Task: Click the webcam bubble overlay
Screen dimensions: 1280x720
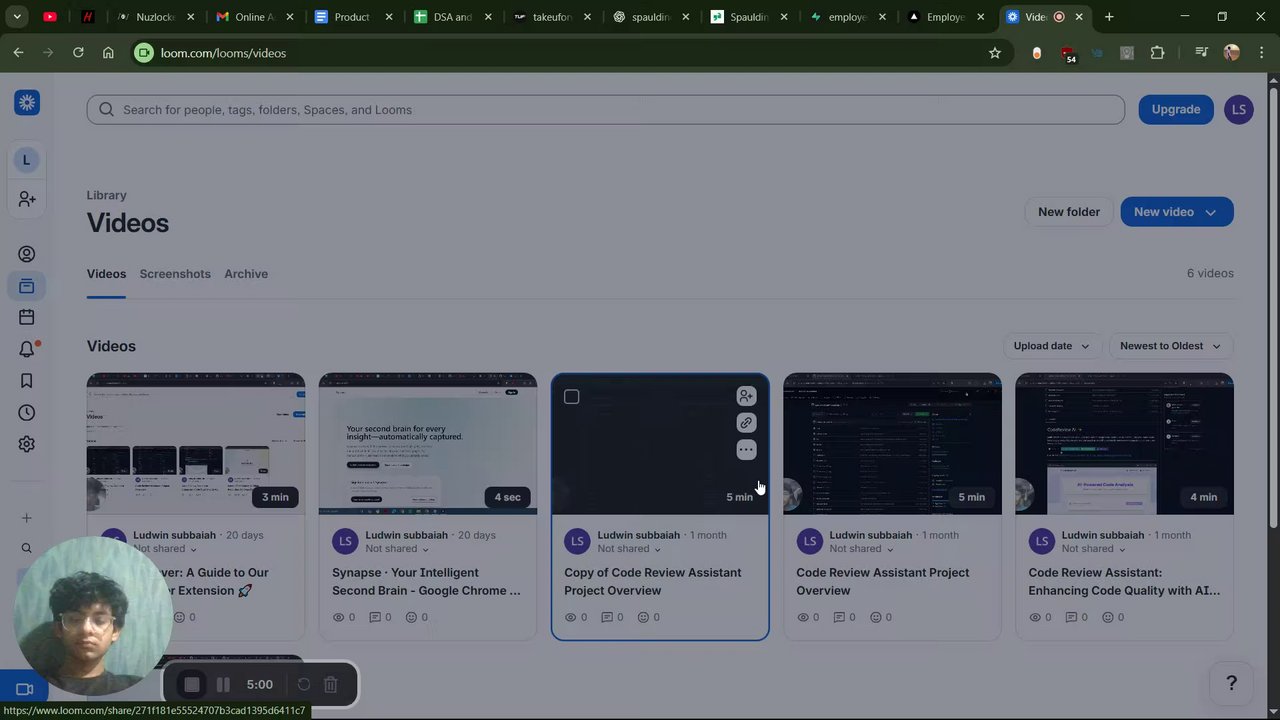Action: (92, 617)
